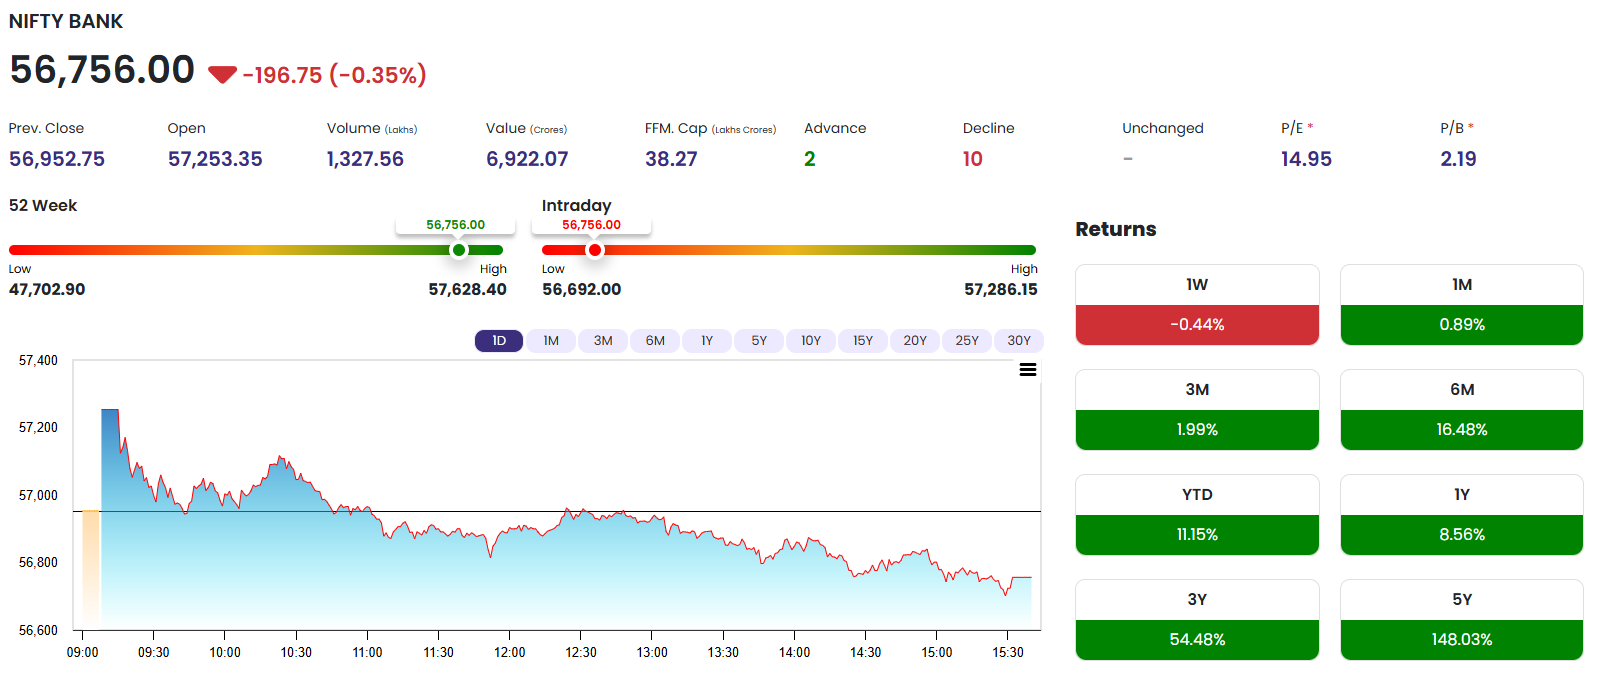
Task: Click the NIFTY BANK title
Action: click(x=66, y=21)
